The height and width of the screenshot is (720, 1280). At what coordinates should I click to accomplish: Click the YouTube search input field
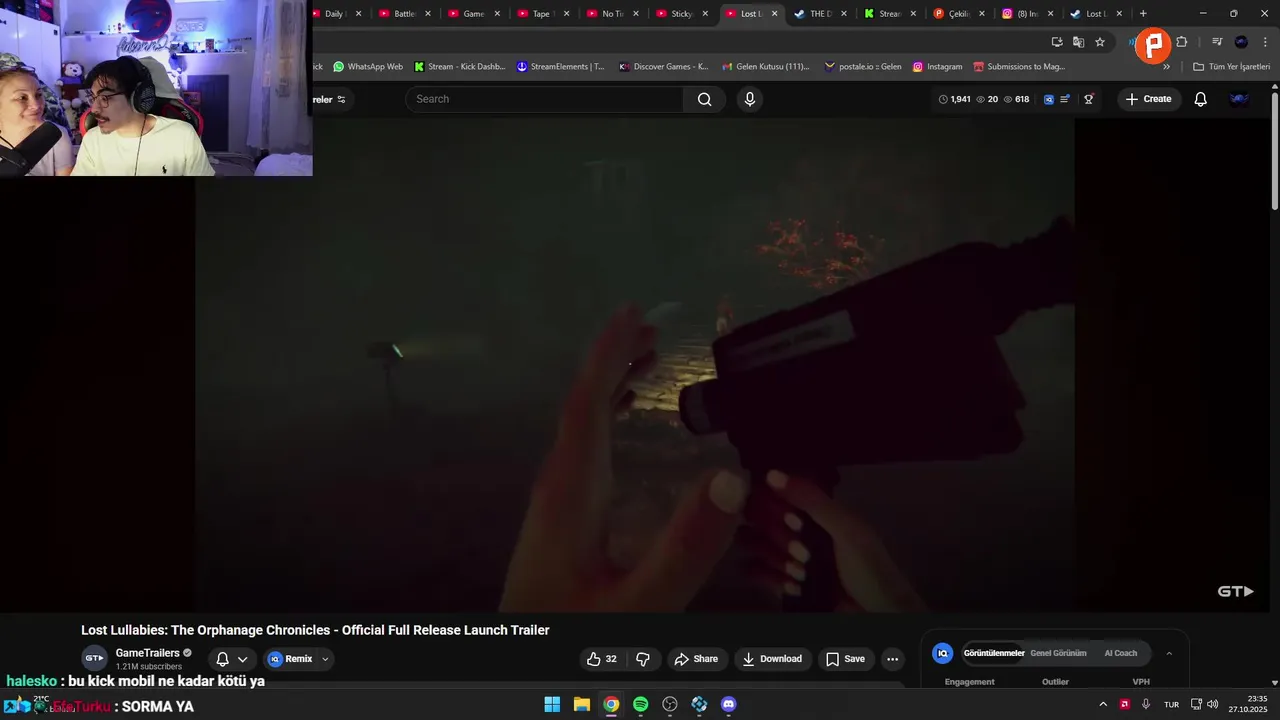pos(545,99)
